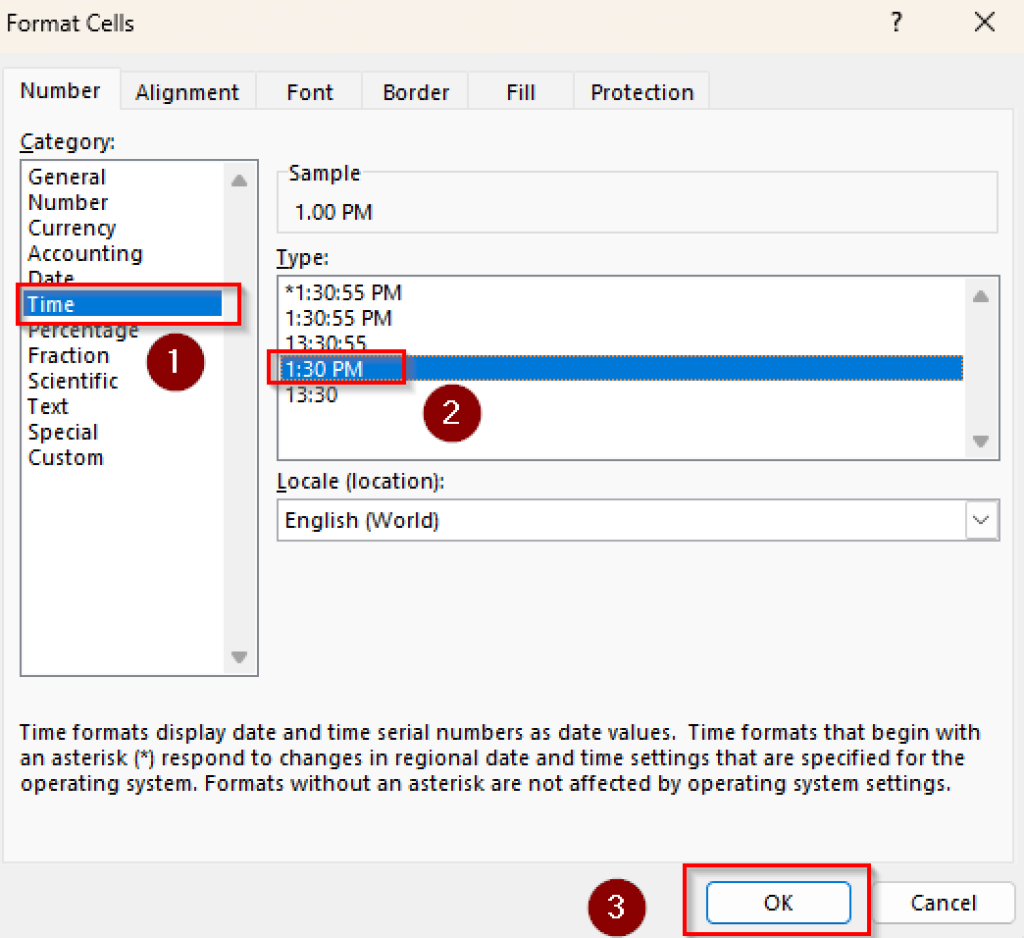The height and width of the screenshot is (938, 1024).
Task: Select the 13:30 time type
Action: point(312,395)
